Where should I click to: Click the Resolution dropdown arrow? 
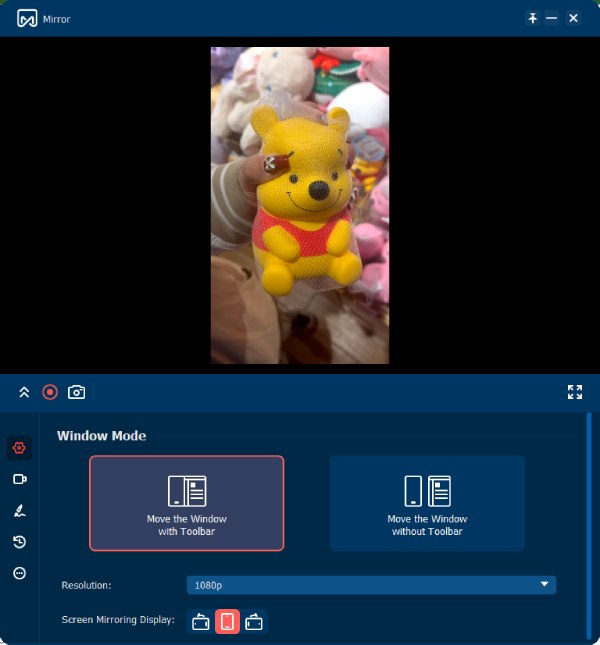click(x=544, y=585)
